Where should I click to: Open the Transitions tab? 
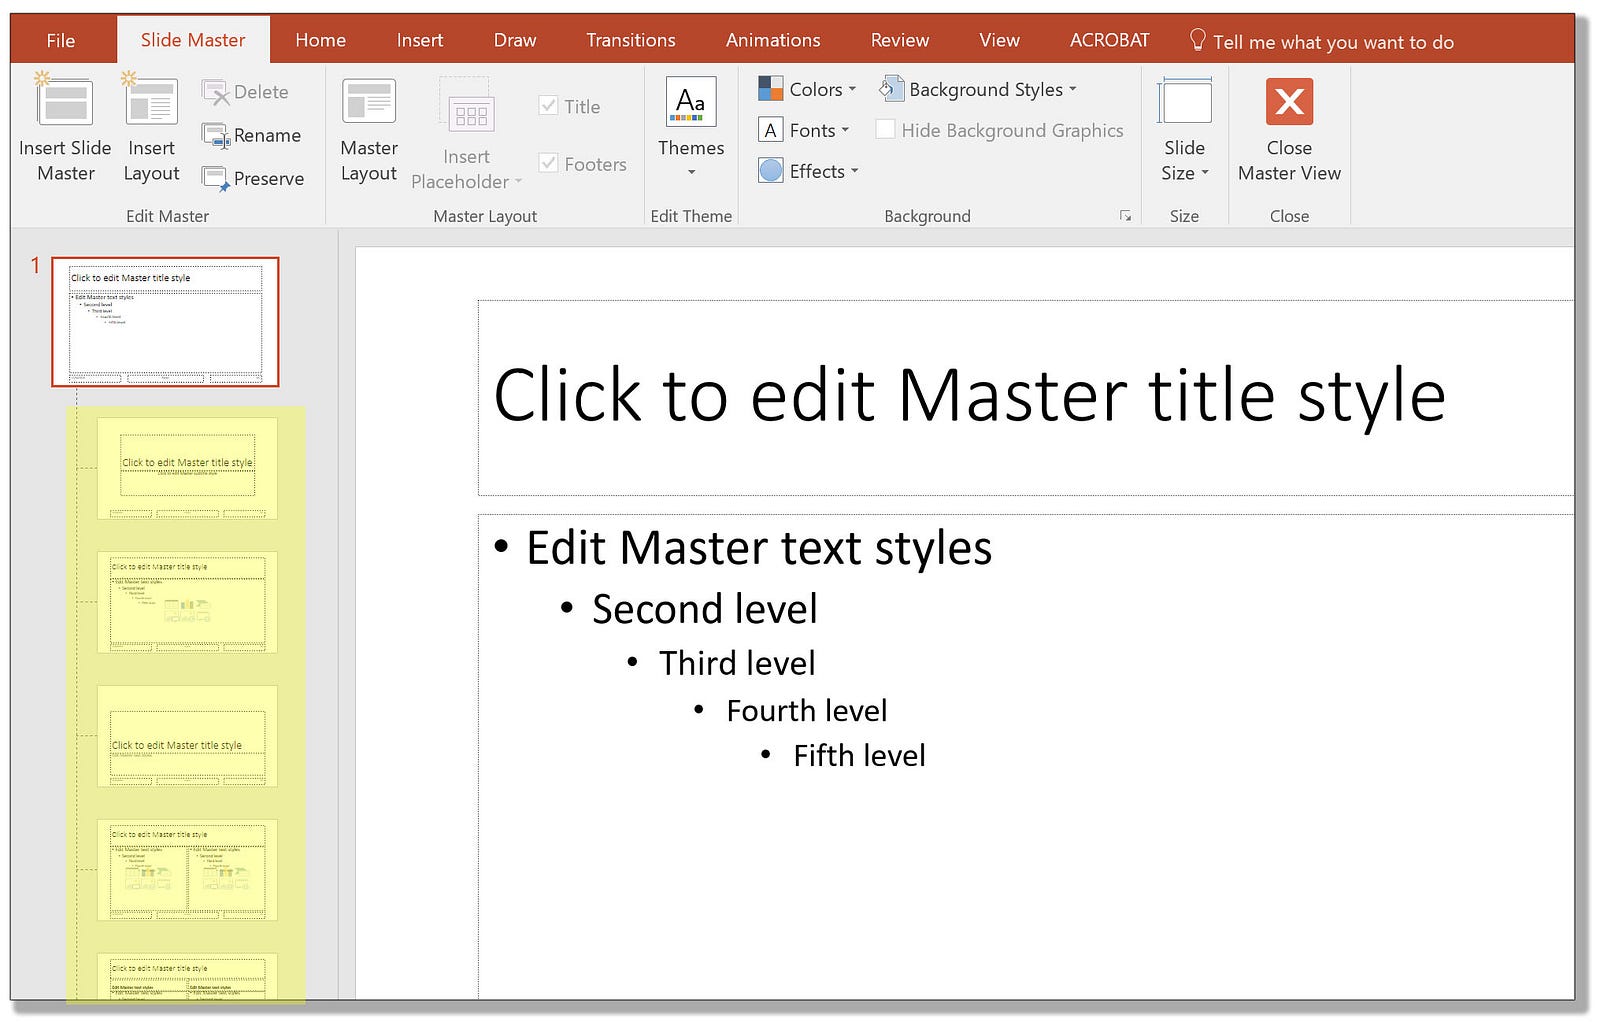click(631, 40)
